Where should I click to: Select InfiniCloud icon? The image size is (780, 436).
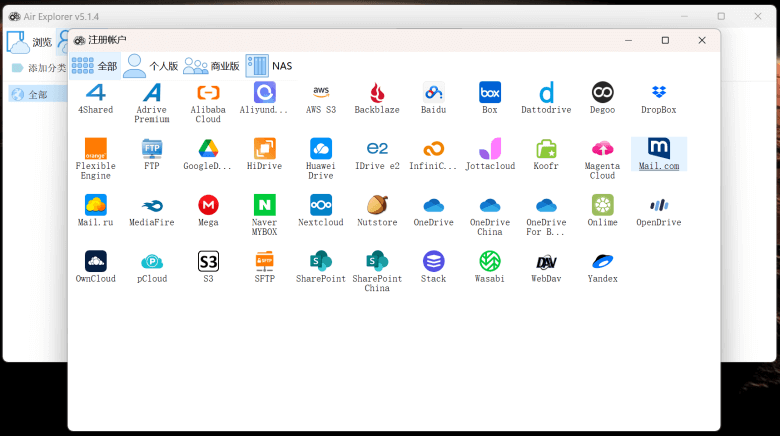coord(433,149)
